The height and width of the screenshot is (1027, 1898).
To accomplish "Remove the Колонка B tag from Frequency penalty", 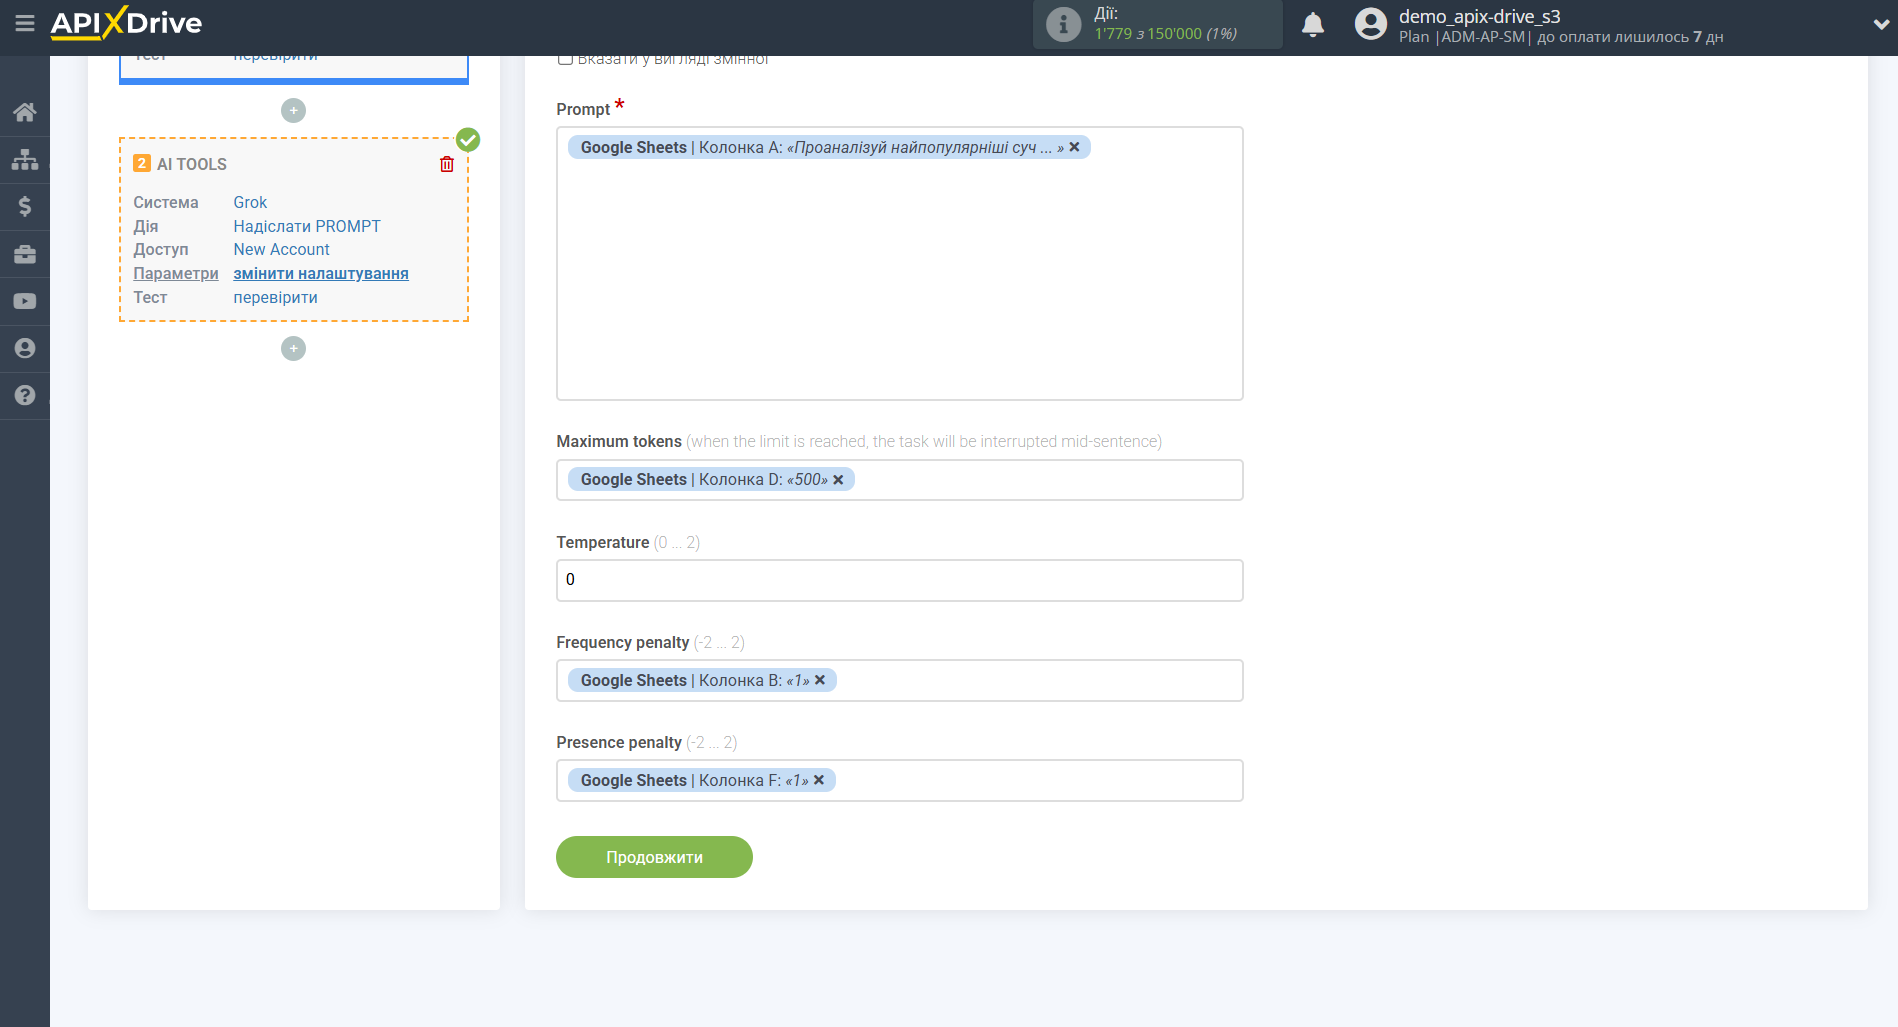I will pyautogui.click(x=820, y=680).
